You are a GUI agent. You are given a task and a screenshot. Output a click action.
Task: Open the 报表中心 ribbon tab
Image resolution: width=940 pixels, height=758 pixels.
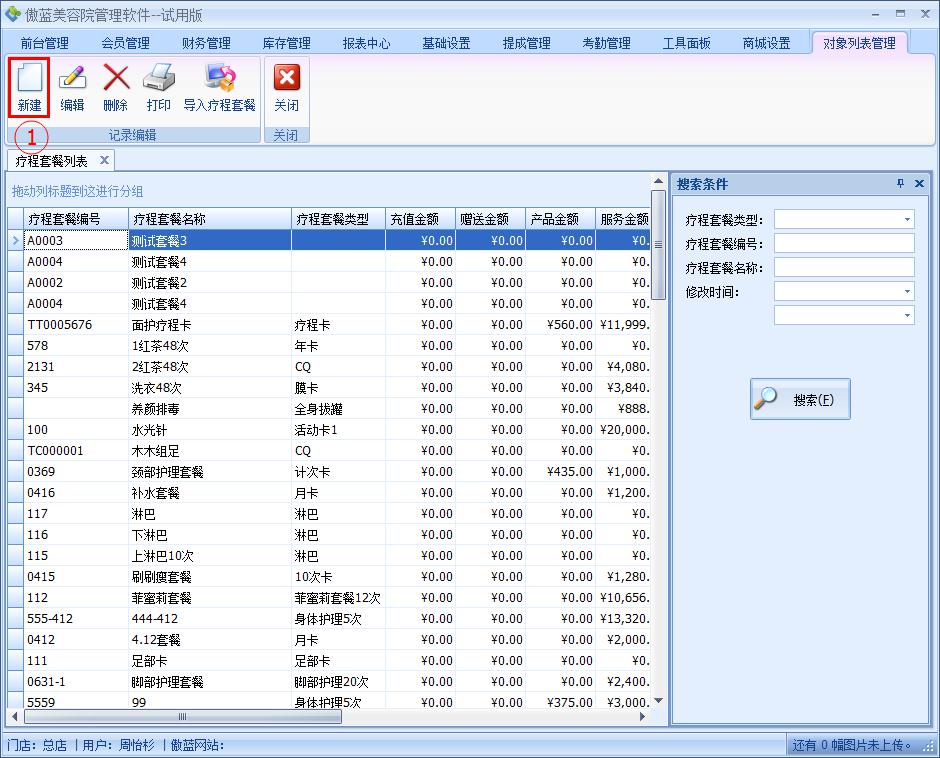pyautogui.click(x=367, y=43)
